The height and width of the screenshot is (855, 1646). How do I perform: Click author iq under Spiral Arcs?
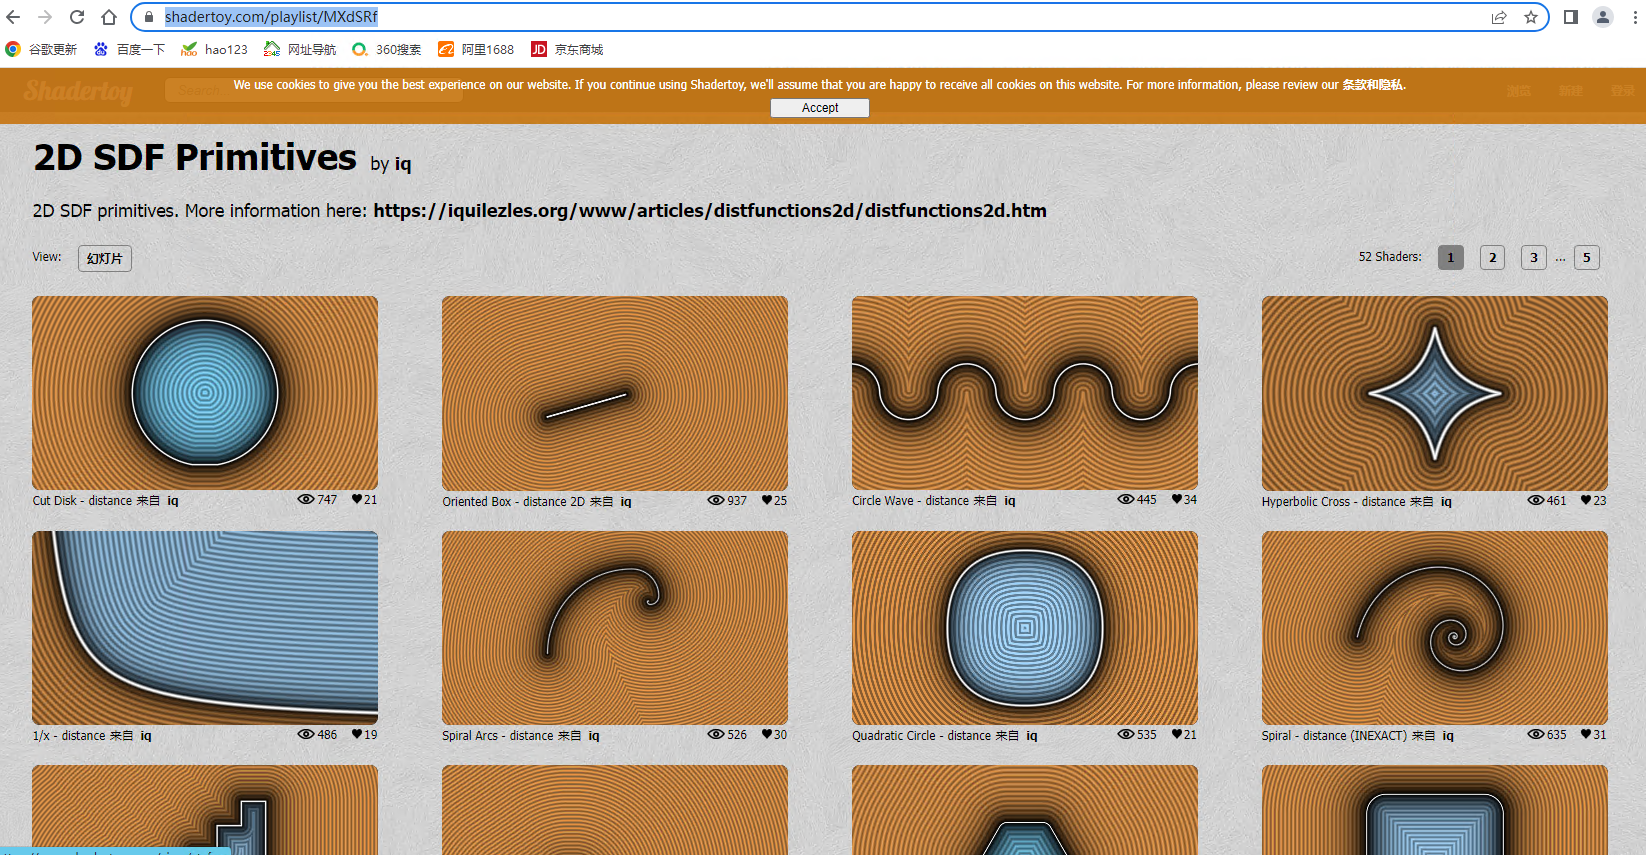pyautogui.click(x=594, y=736)
